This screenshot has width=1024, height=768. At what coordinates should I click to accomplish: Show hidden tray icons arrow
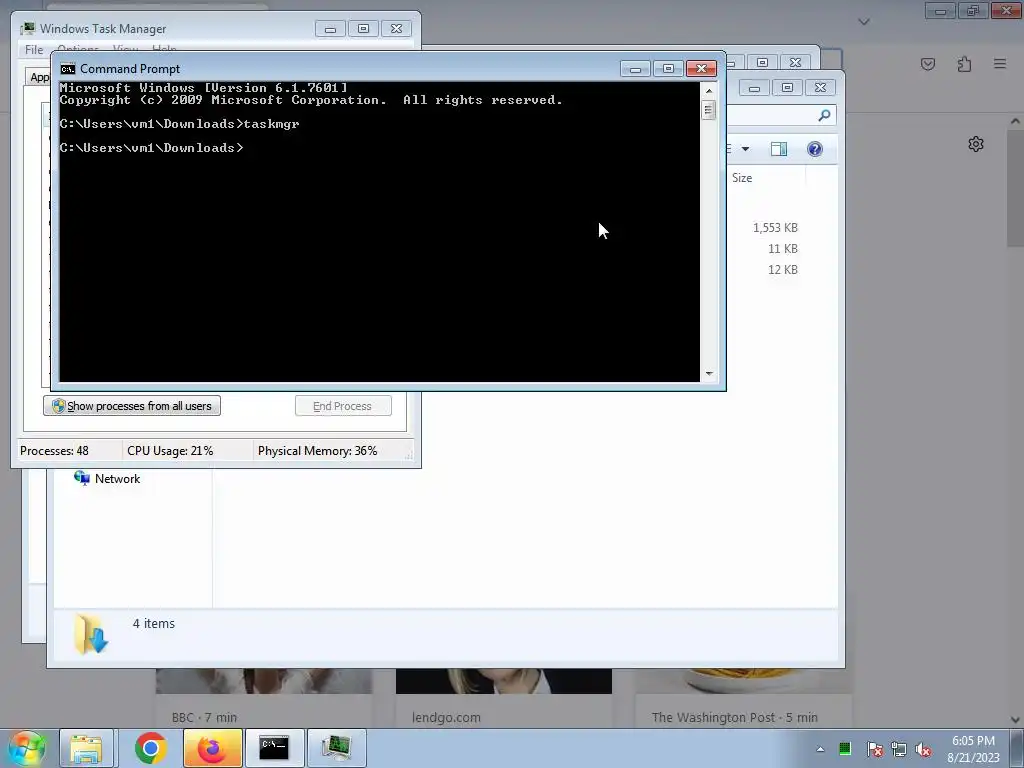(820, 749)
